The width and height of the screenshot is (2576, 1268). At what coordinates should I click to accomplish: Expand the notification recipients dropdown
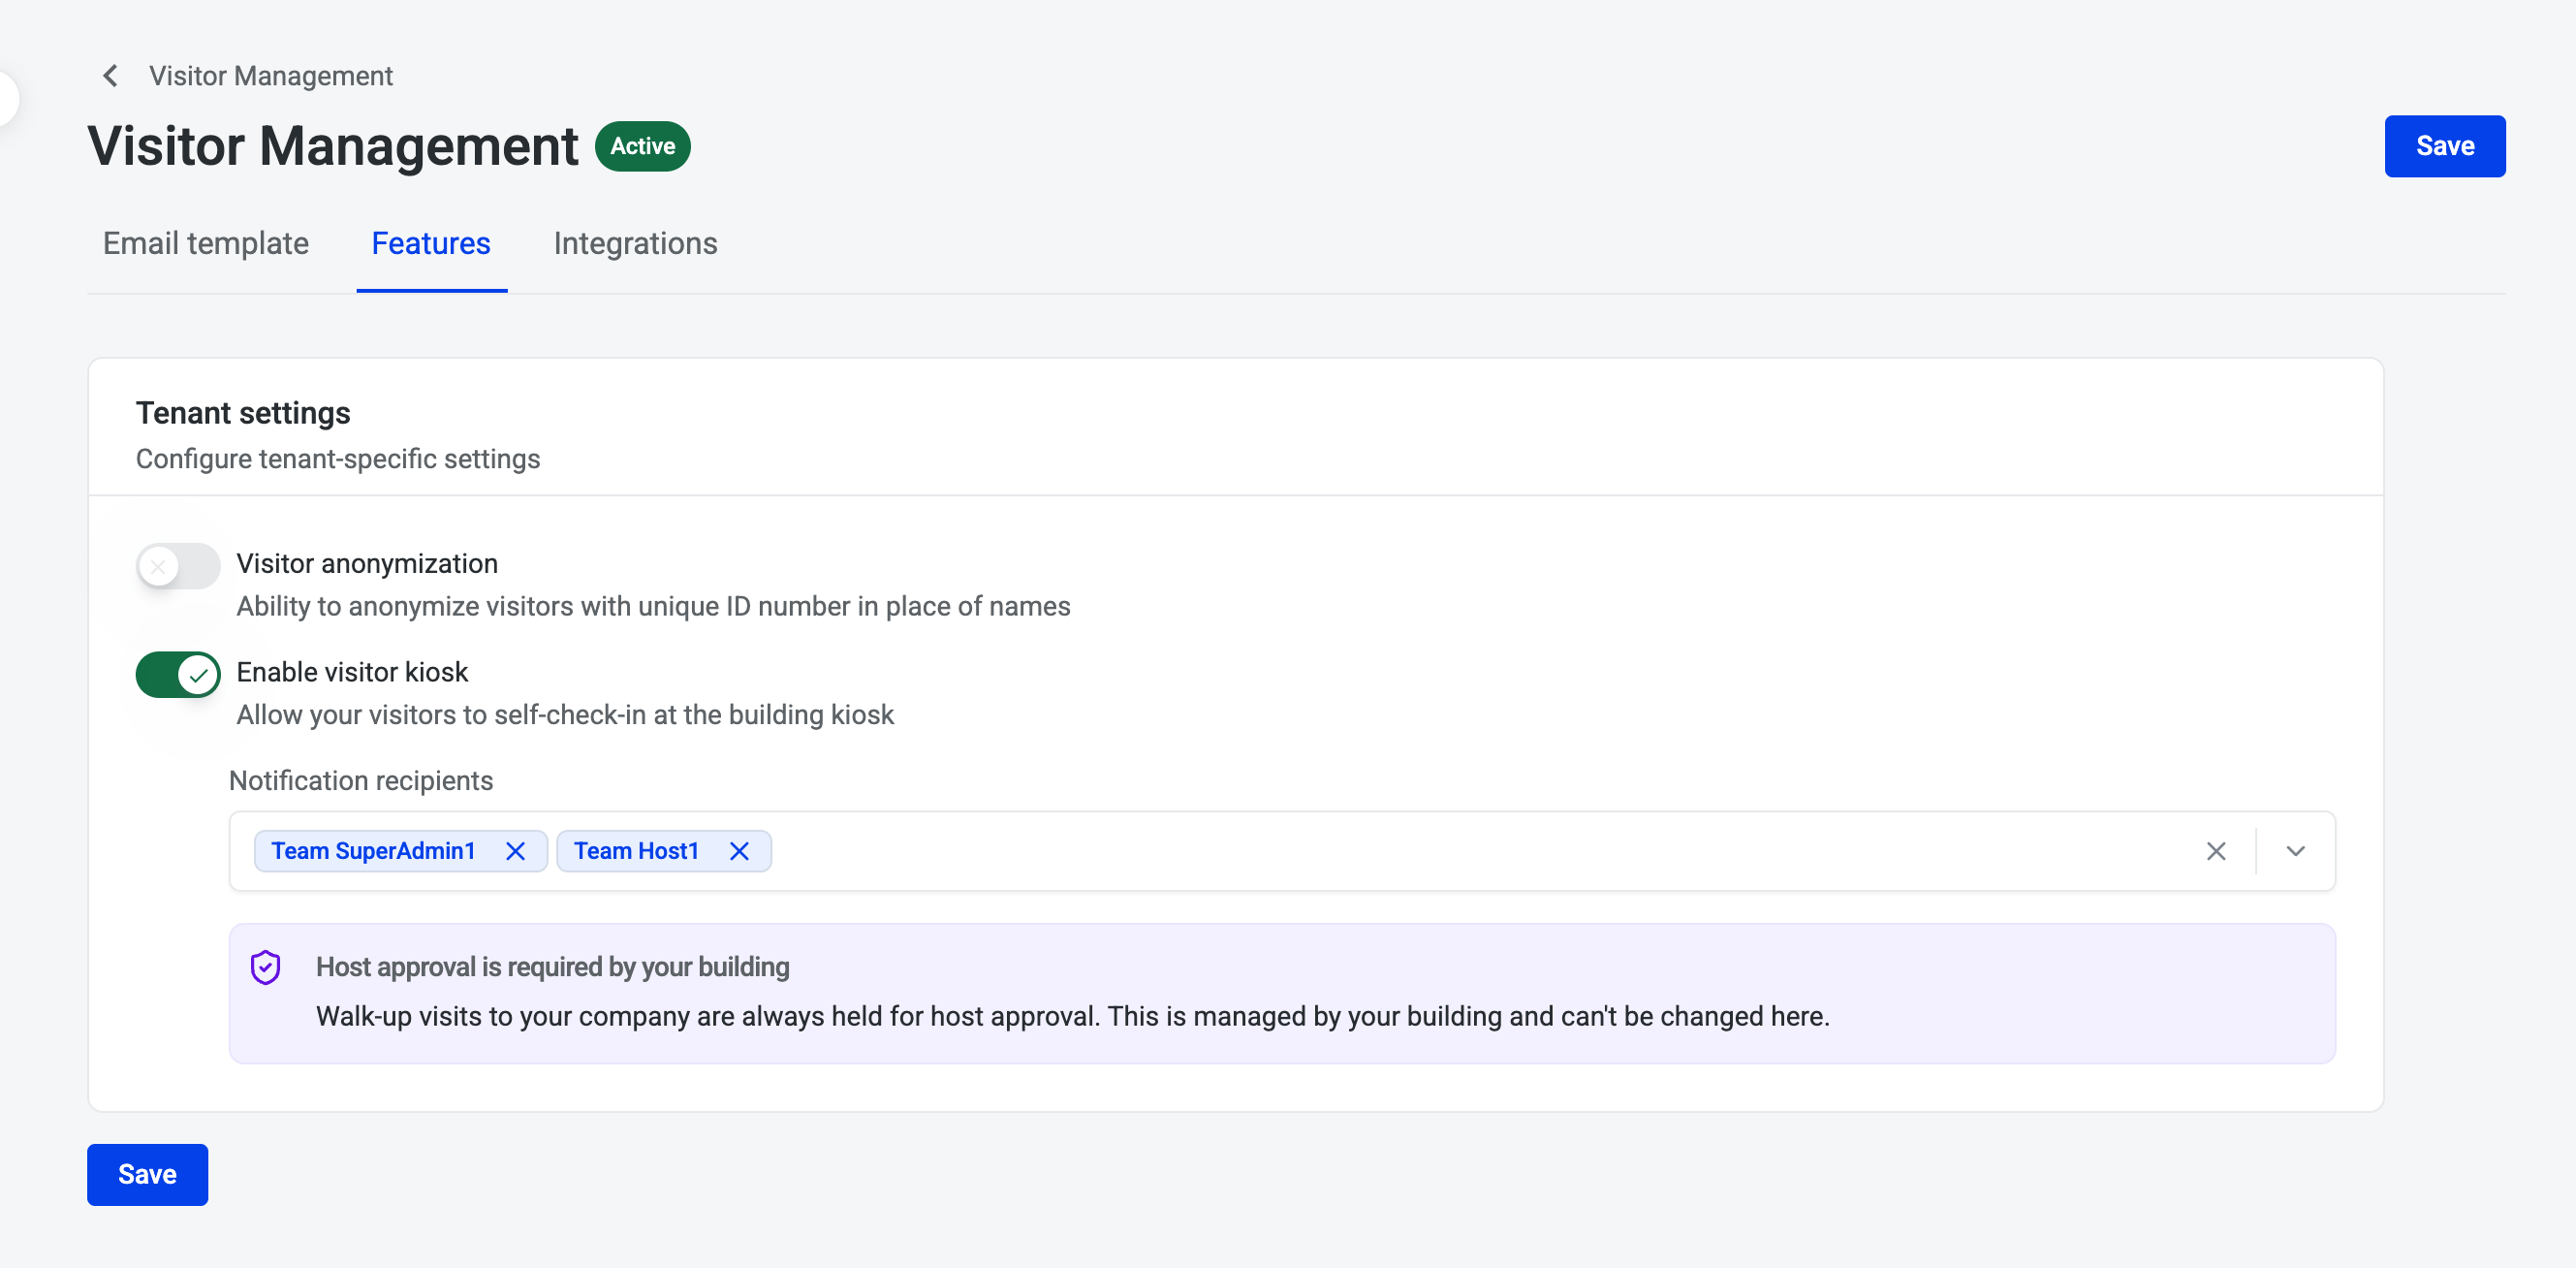[2295, 851]
